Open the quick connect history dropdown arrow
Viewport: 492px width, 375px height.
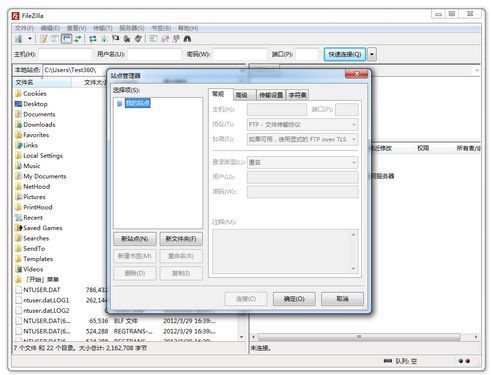pos(372,54)
